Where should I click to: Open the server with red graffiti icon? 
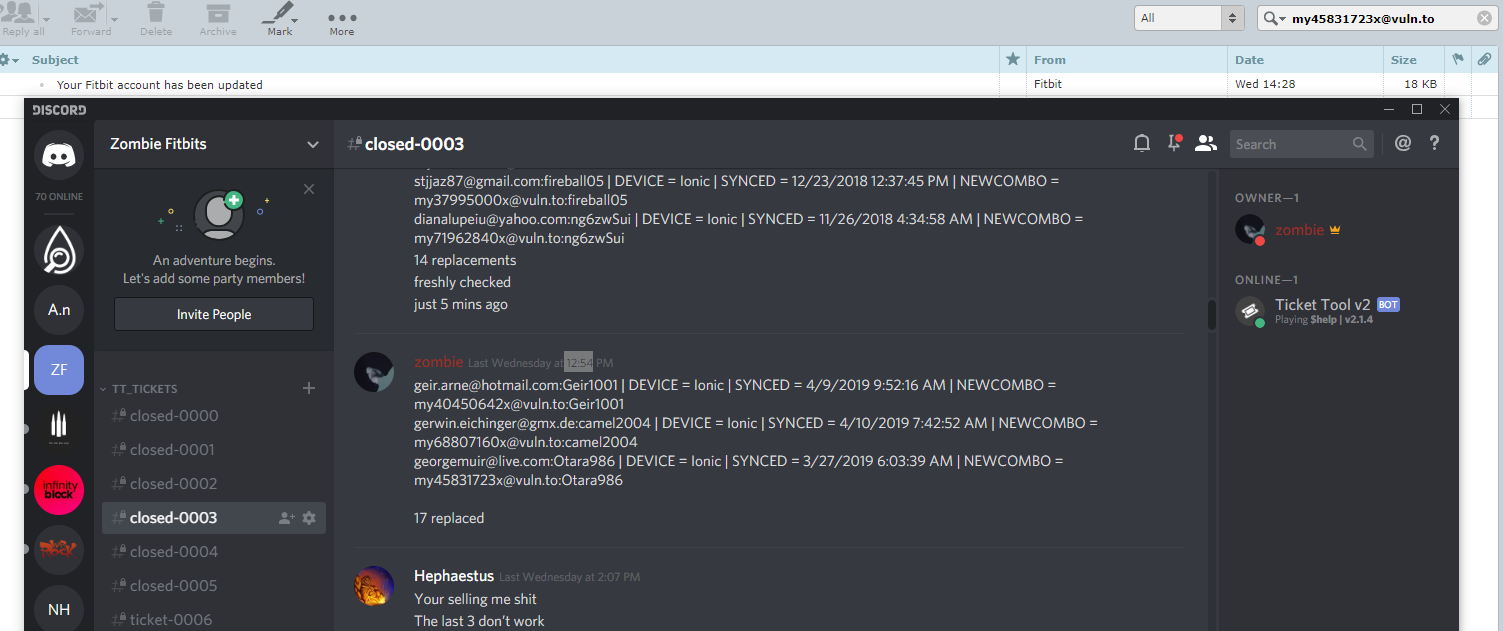pos(59,550)
